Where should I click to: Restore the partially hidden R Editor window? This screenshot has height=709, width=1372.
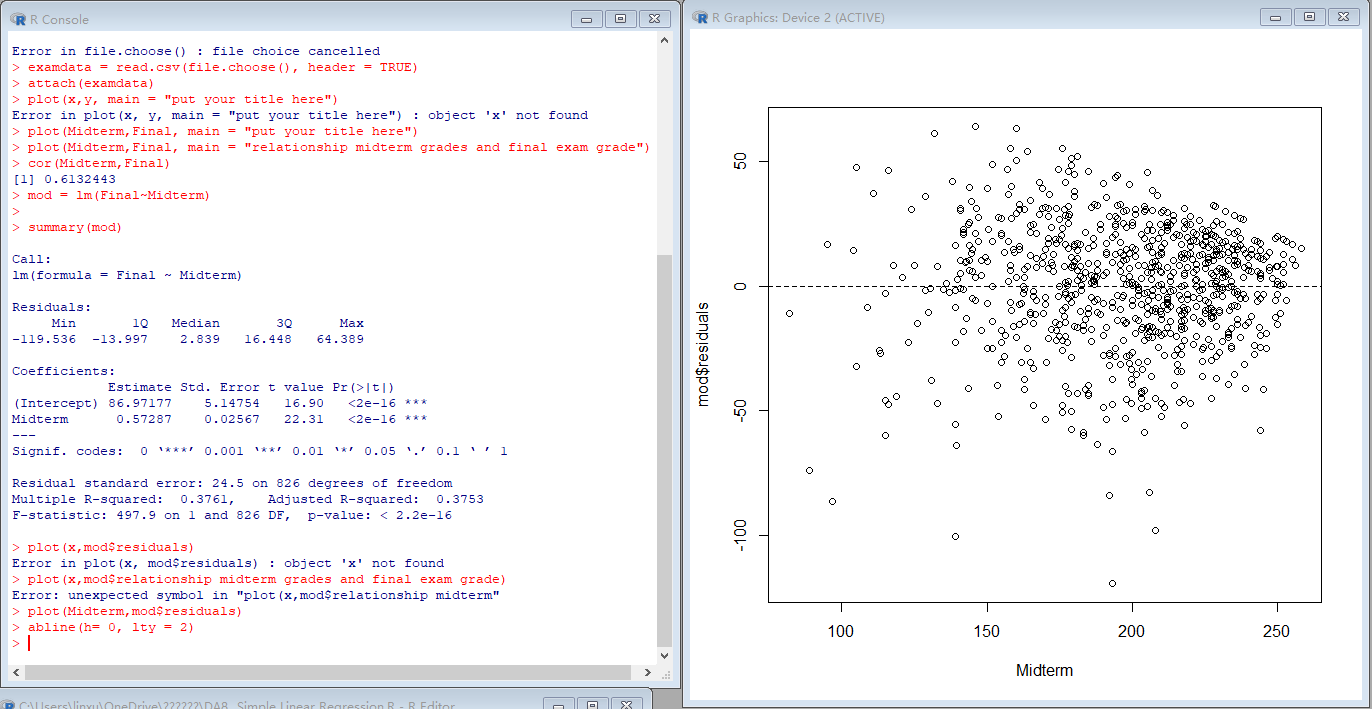point(300,704)
